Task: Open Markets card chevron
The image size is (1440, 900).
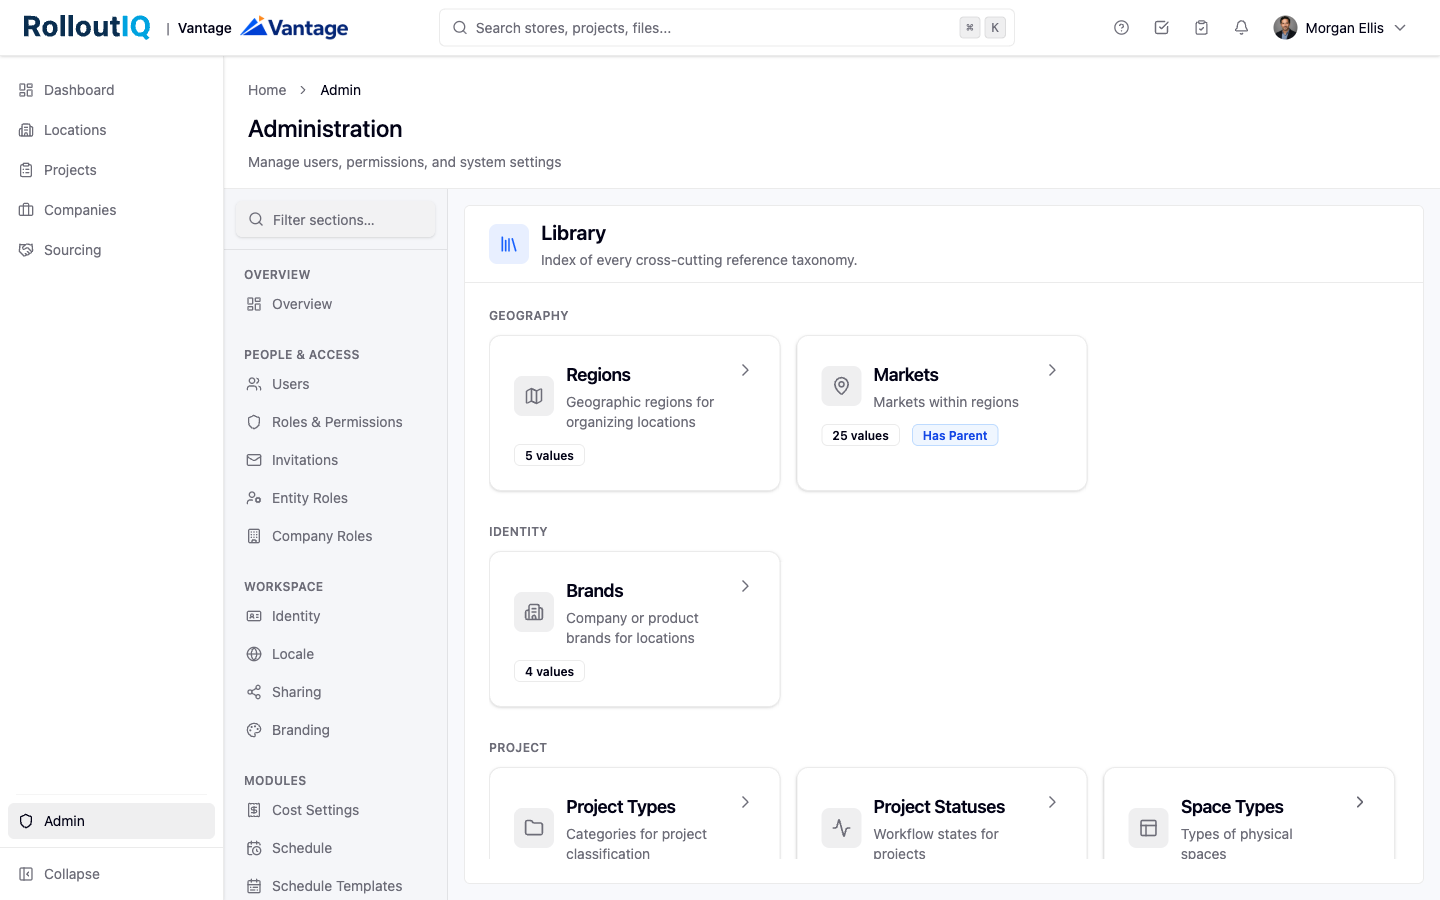Action: [1052, 370]
